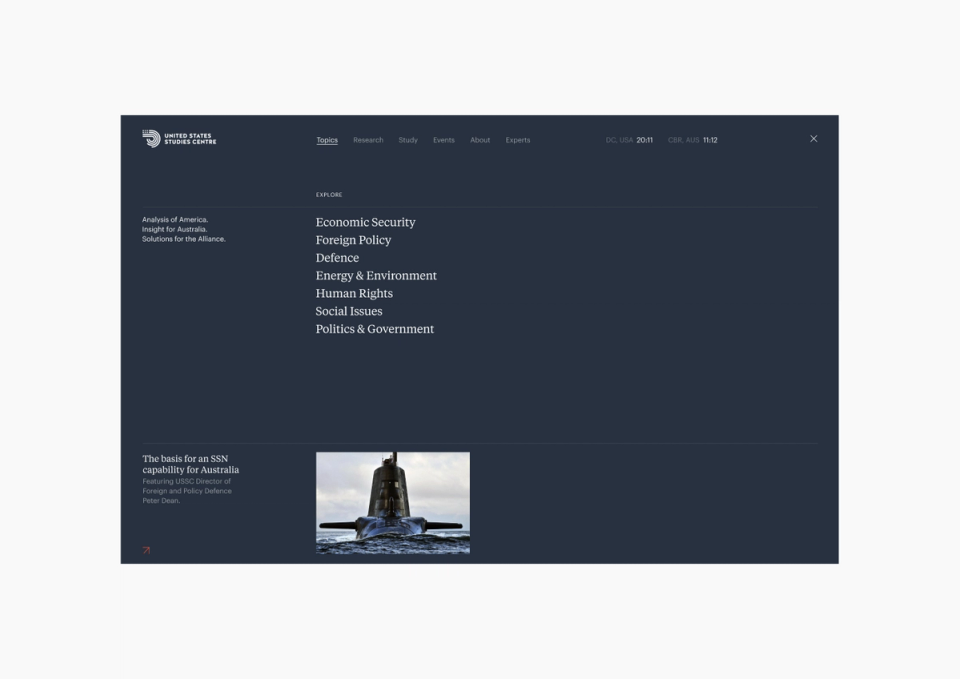Select the Social Issues topic

click(349, 311)
